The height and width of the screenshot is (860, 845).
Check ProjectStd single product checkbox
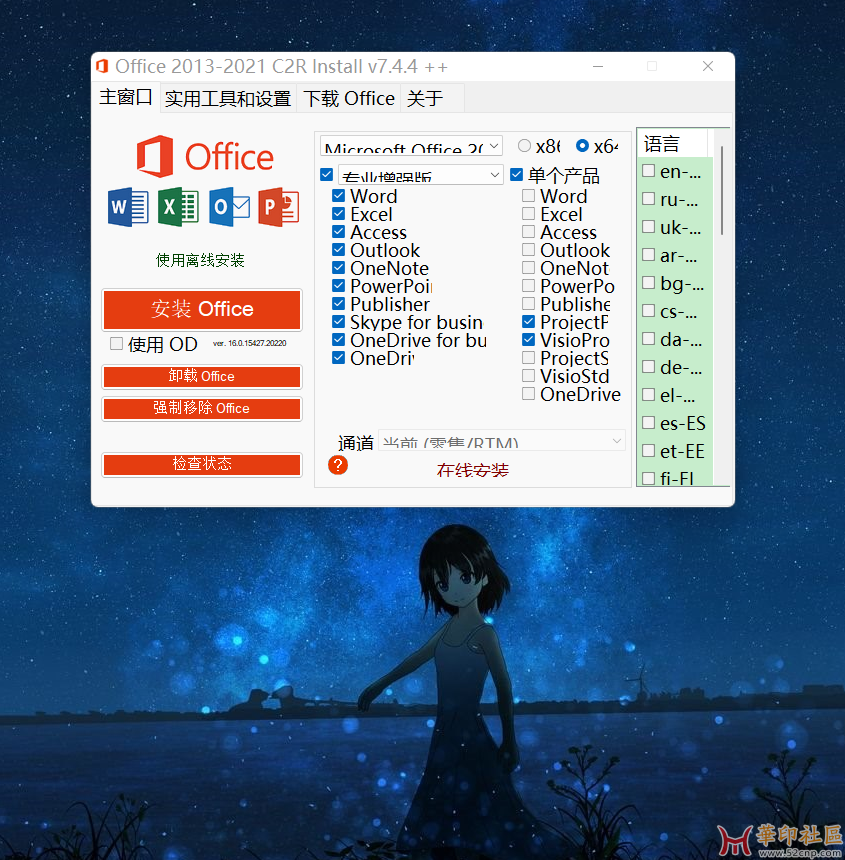[x=529, y=358]
